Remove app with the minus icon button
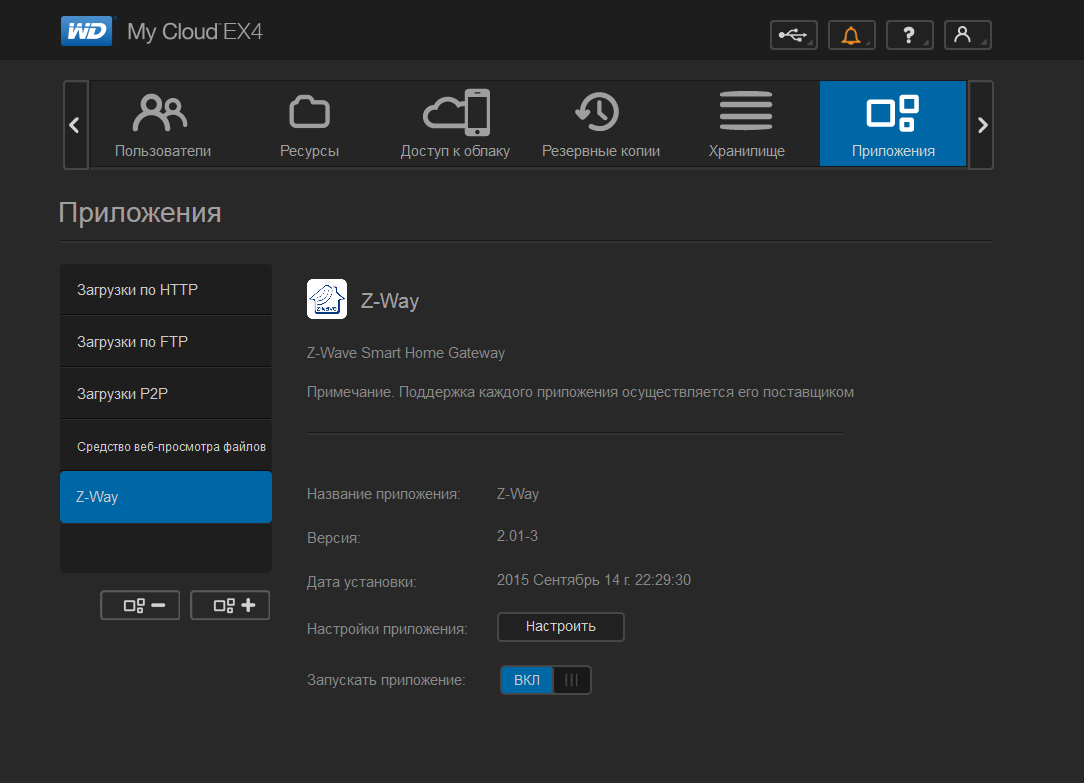The image size is (1084, 783). coord(140,605)
